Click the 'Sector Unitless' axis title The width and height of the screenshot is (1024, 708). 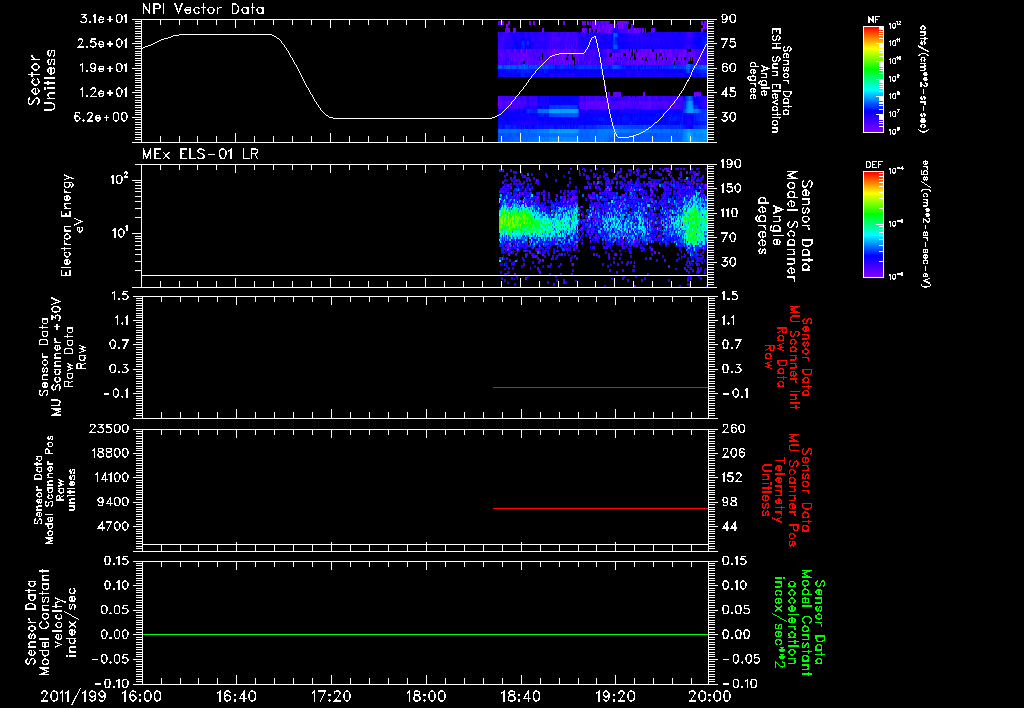[x=42, y=80]
